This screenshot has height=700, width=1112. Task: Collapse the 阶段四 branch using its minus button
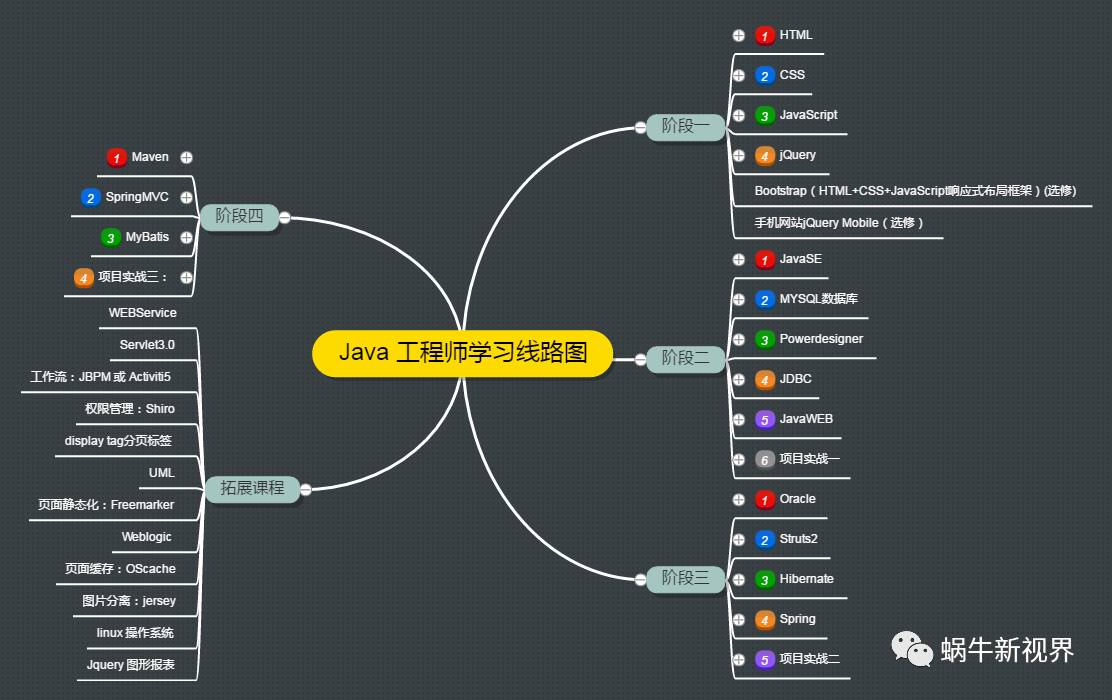[x=284, y=217]
